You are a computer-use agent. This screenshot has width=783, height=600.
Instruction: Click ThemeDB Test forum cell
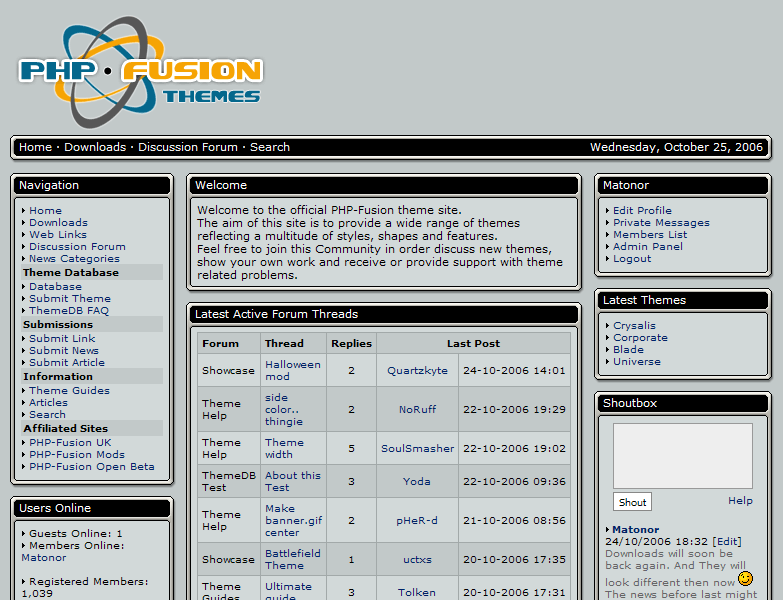coord(229,481)
